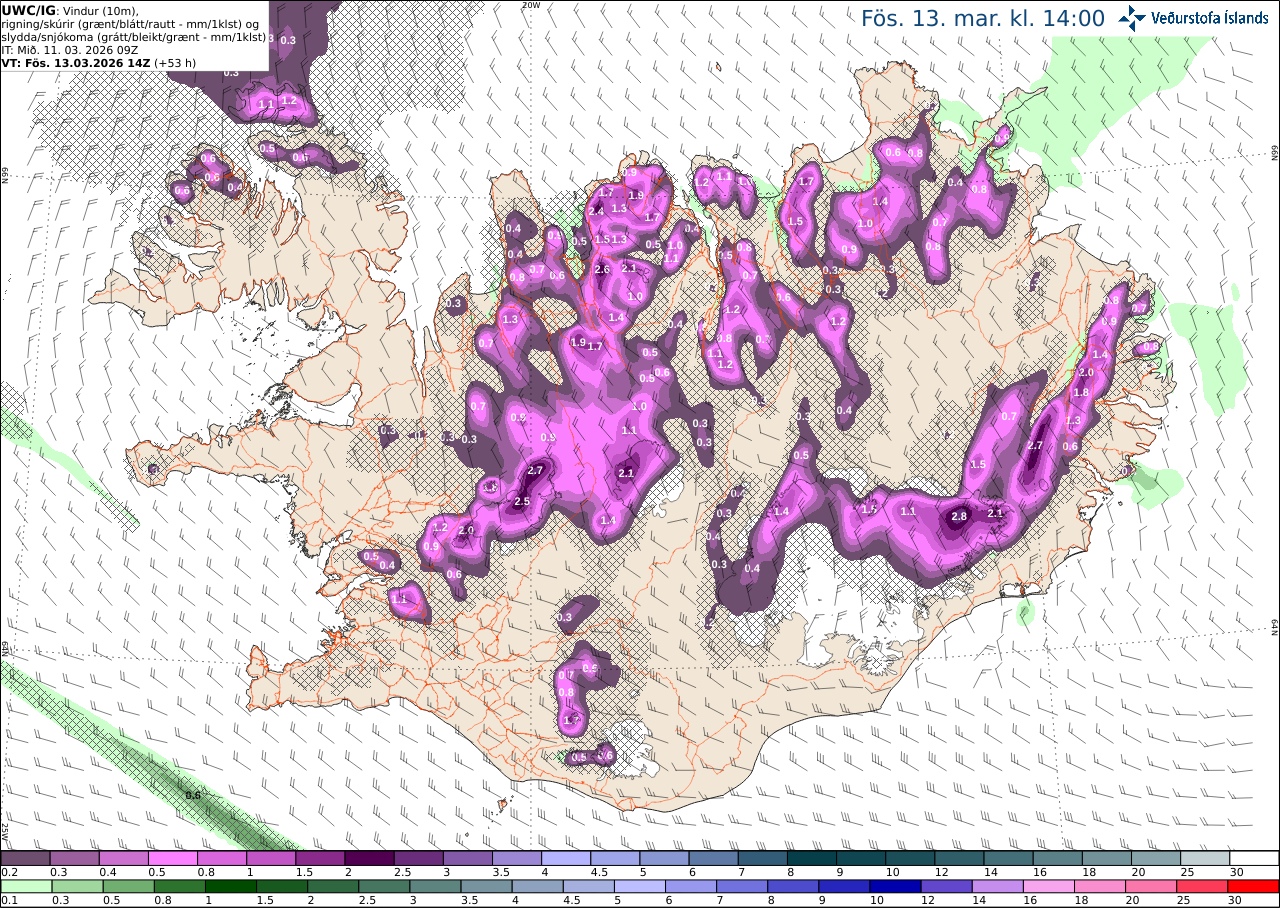The height and width of the screenshot is (908, 1280).
Task: Click the 'Veðurstofa Íslands' logo text
Action: click(1209, 17)
